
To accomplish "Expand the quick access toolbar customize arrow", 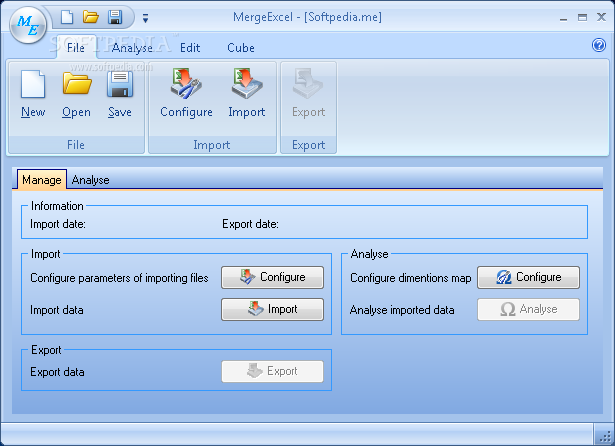I will 146,18.
